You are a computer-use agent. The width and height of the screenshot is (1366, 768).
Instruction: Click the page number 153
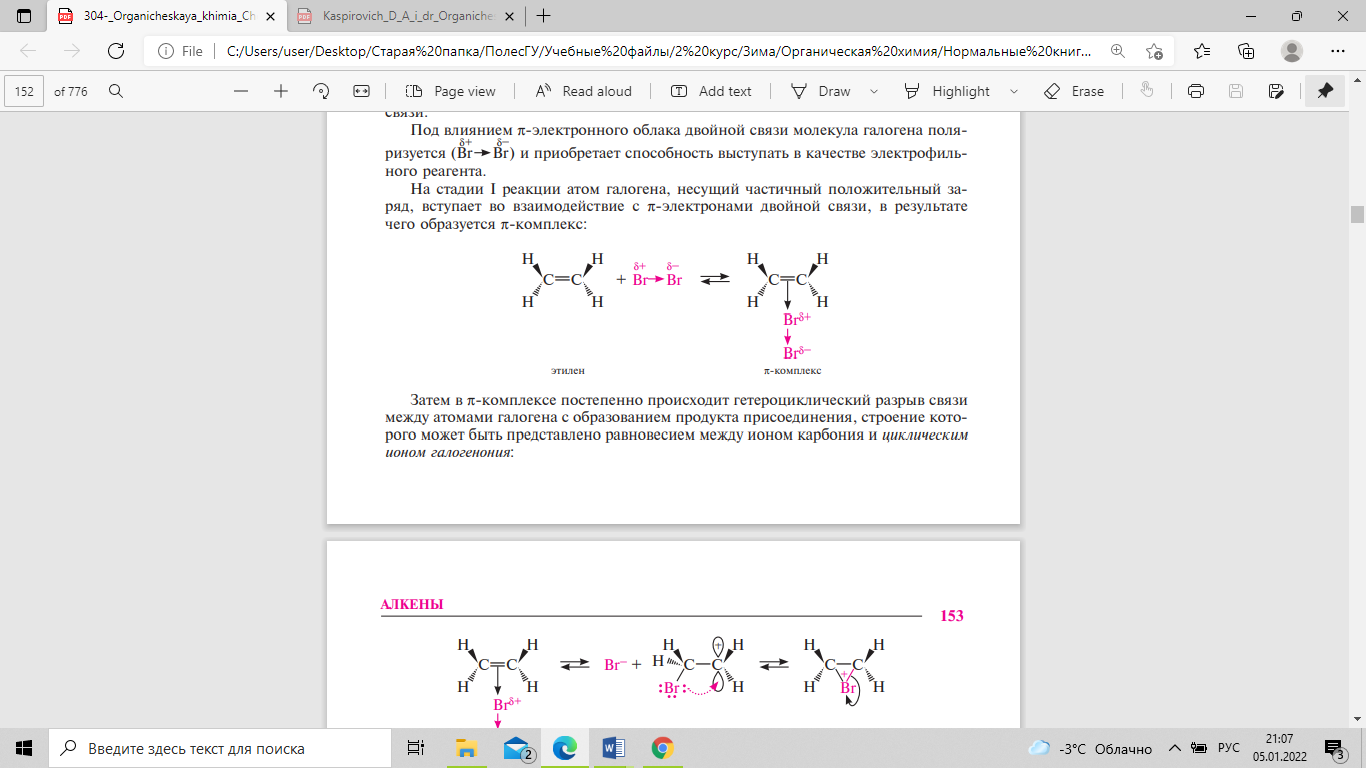(952, 616)
